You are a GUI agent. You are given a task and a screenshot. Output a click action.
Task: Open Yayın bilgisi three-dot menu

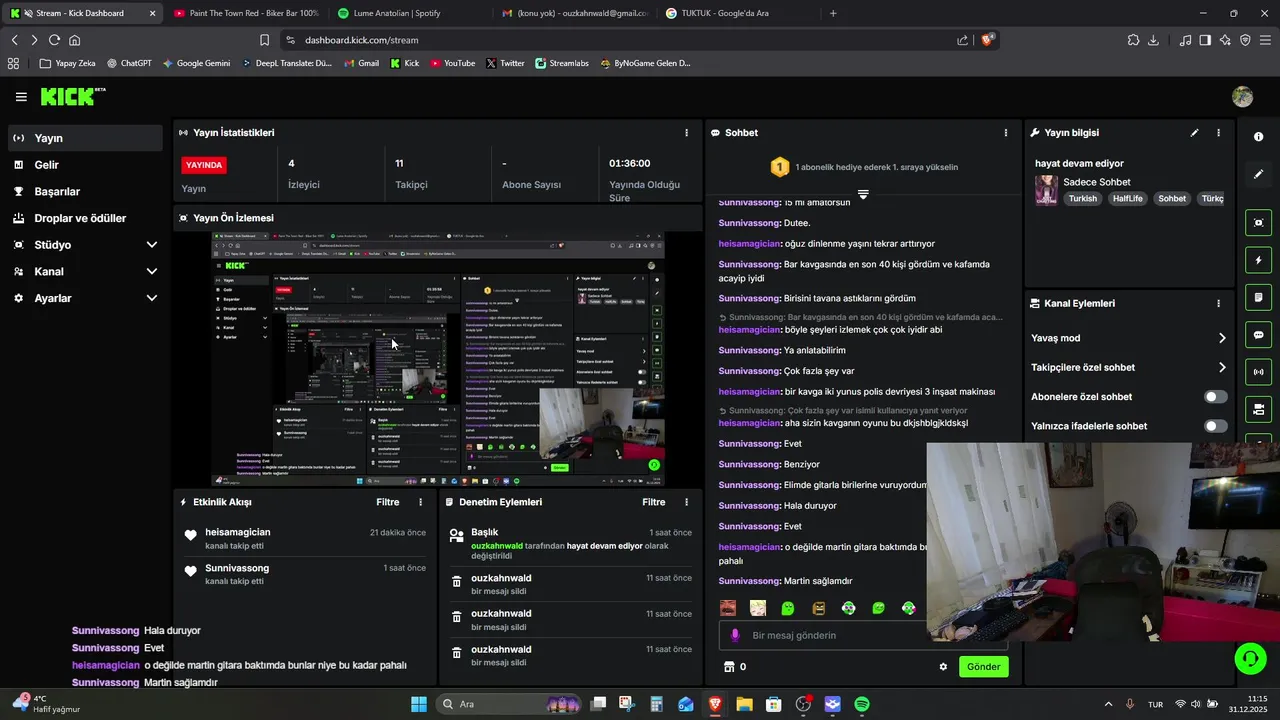coord(1218,132)
